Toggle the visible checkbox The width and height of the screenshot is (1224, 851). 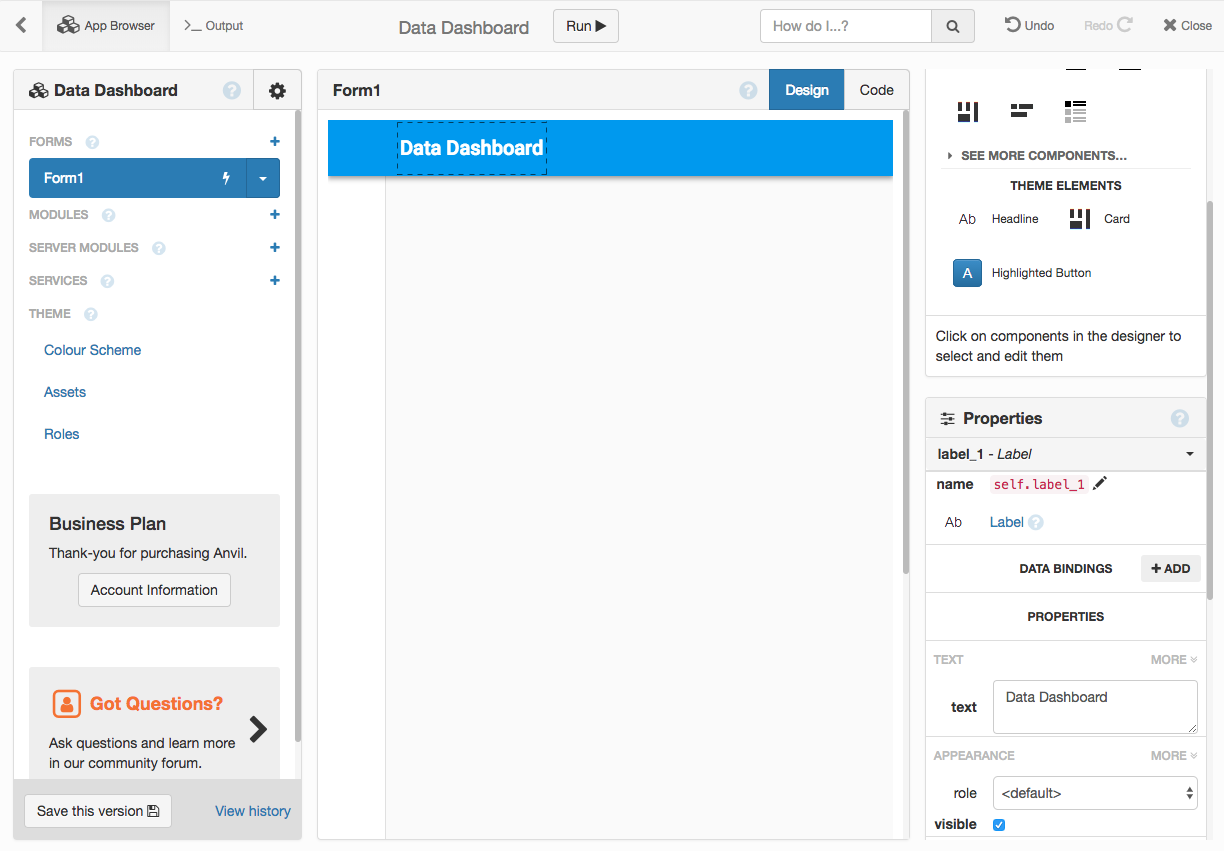click(x=998, y=825)
